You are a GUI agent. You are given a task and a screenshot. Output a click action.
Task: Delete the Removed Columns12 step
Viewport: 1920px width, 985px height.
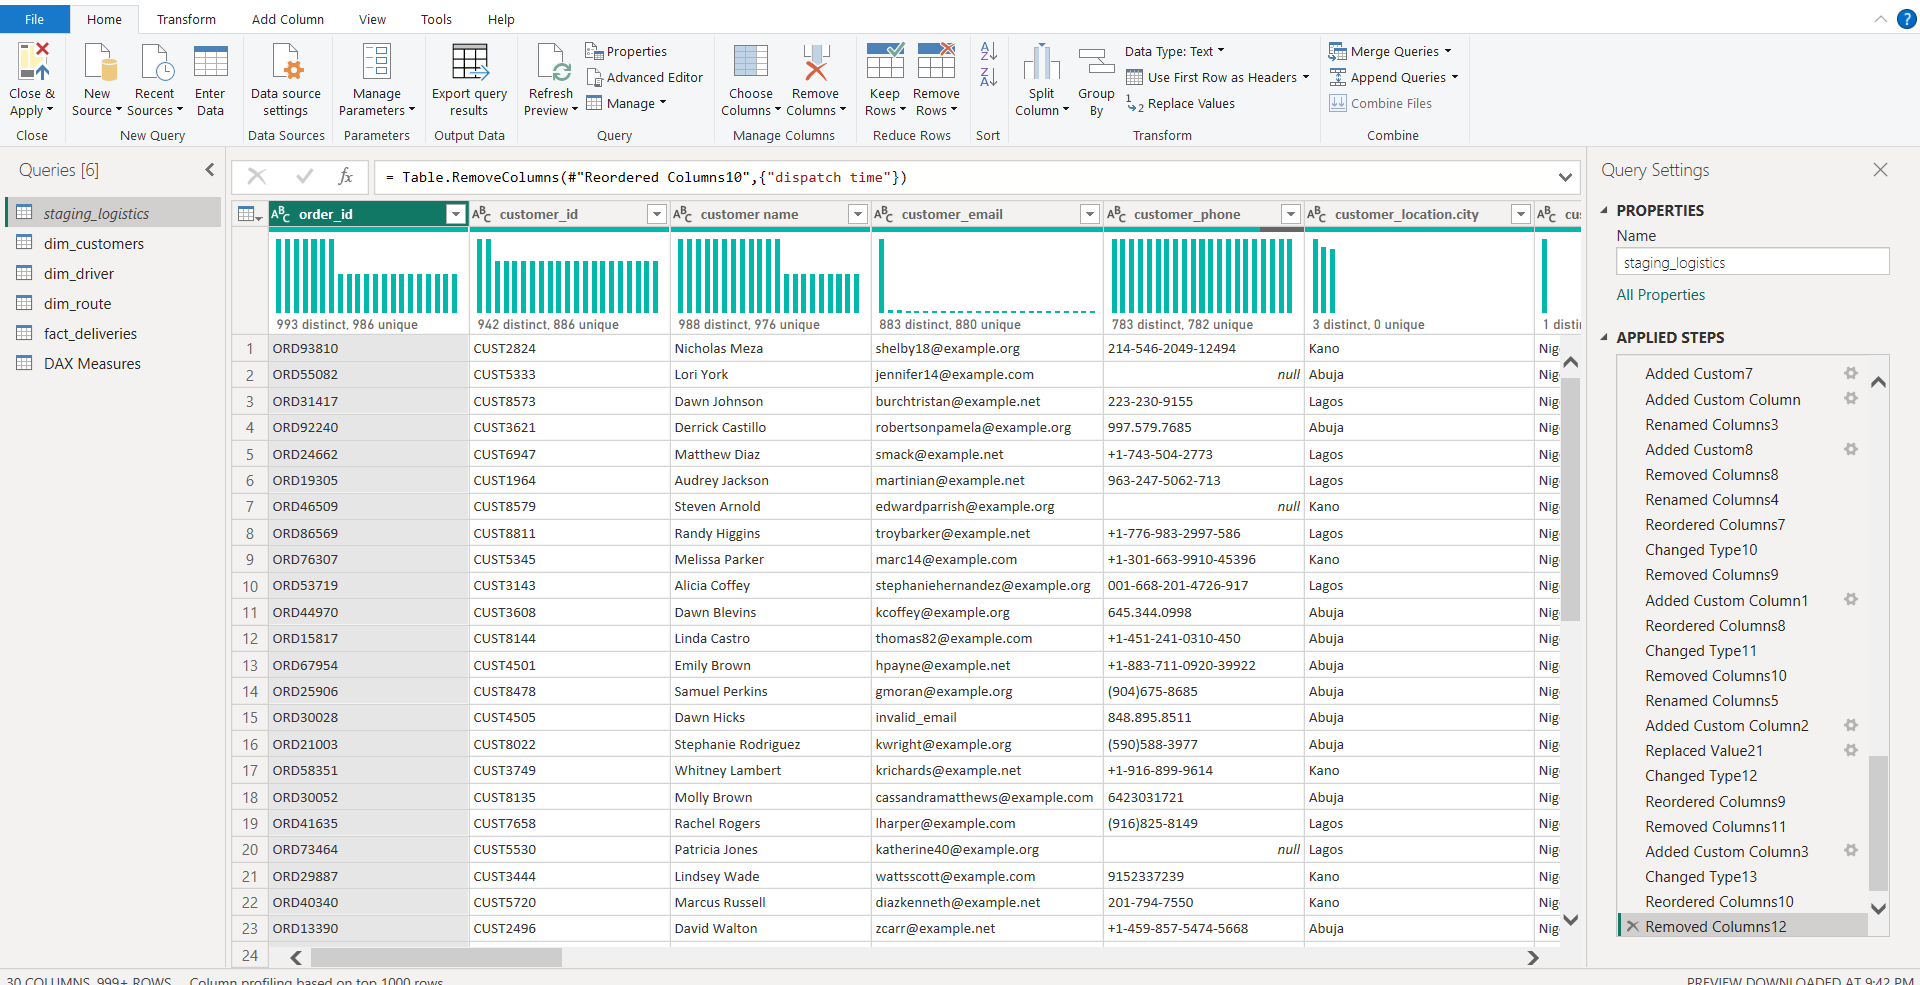point(1632,926)
